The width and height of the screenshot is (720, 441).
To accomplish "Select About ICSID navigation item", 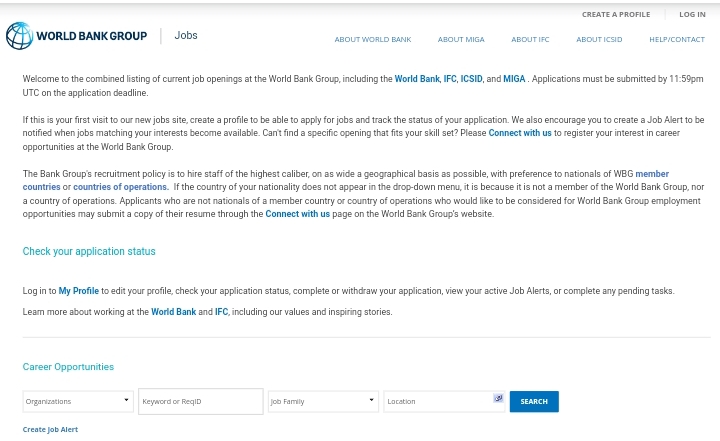I will [x=598, y=39].
